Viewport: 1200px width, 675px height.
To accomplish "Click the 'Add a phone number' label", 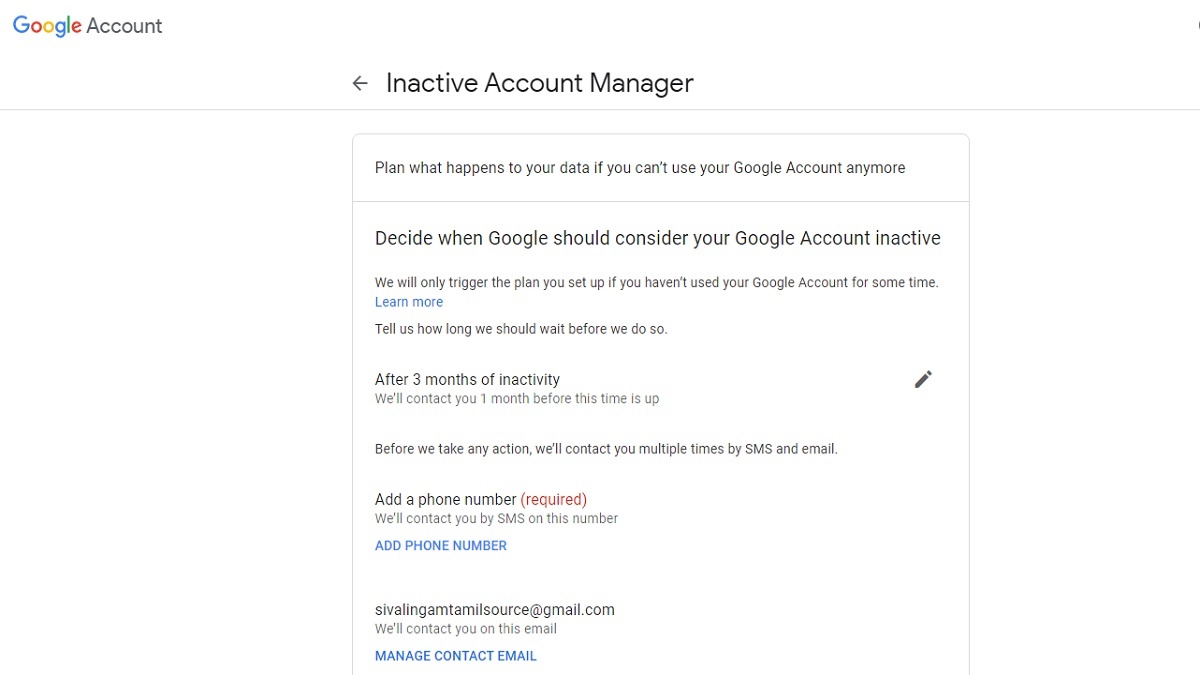I will point(445,499).
